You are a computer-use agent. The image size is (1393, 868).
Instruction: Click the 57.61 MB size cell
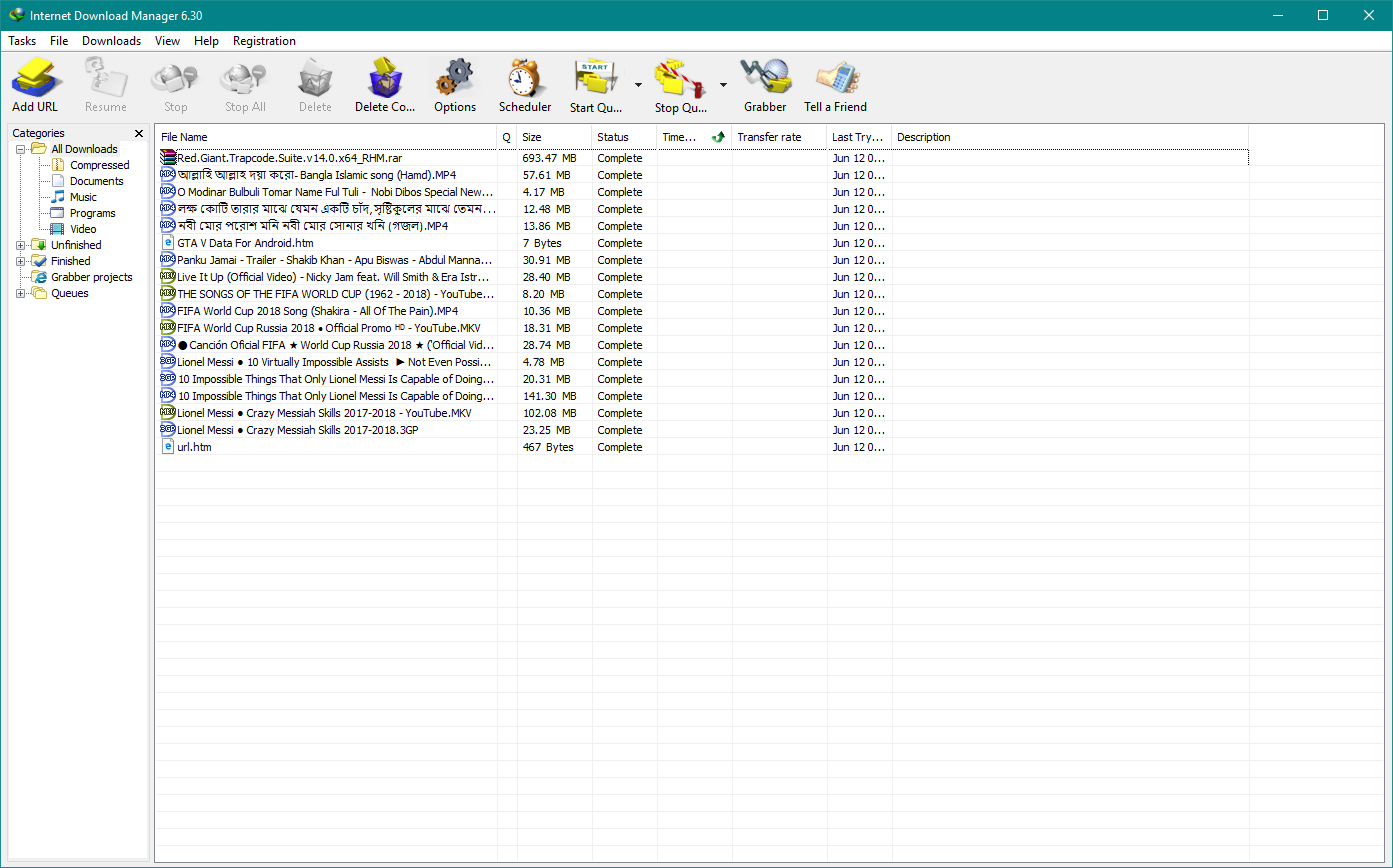[x=546, y=175]
